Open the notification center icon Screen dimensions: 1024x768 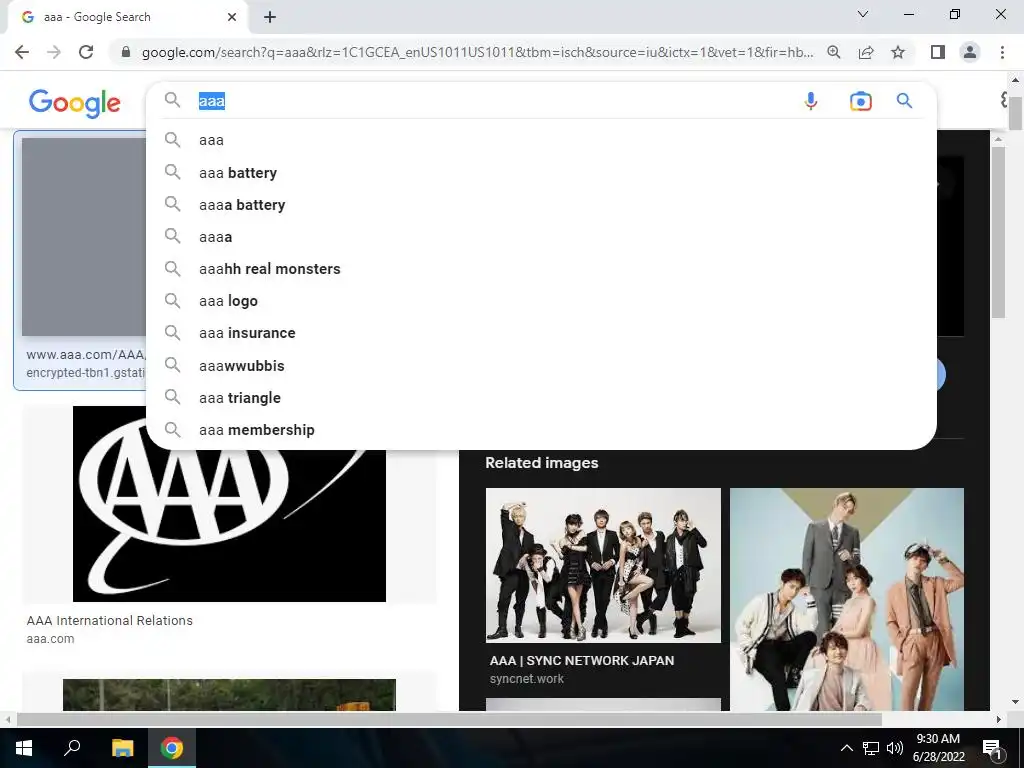[993, 748]
